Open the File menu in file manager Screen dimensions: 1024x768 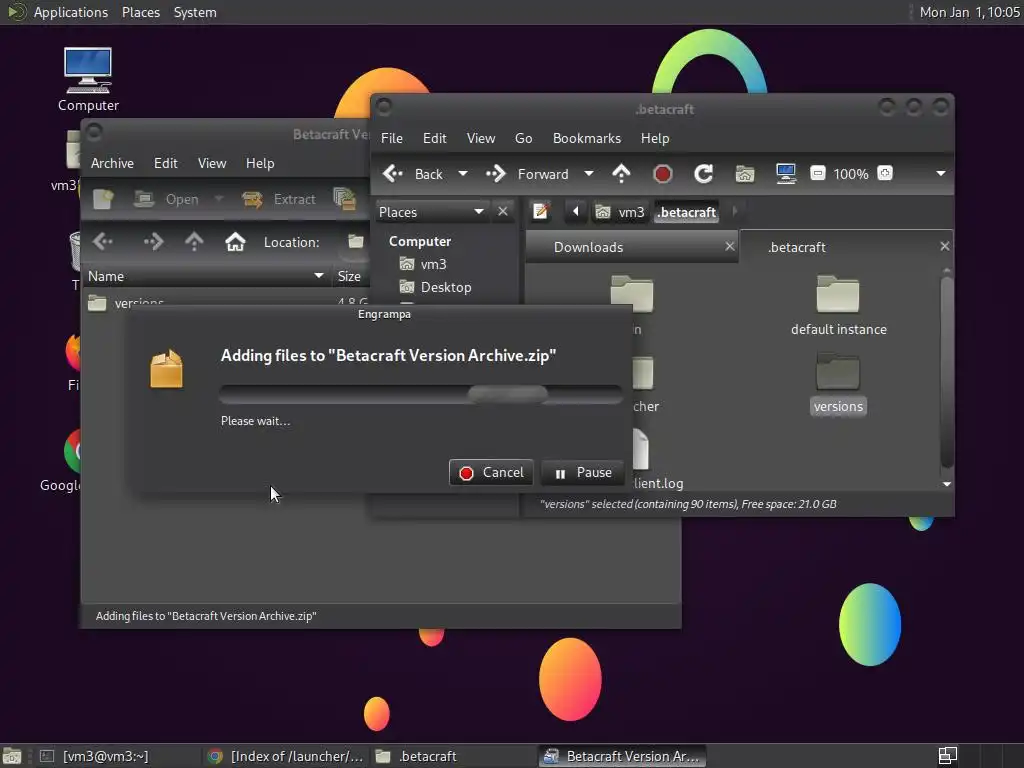tap(392, 138)
